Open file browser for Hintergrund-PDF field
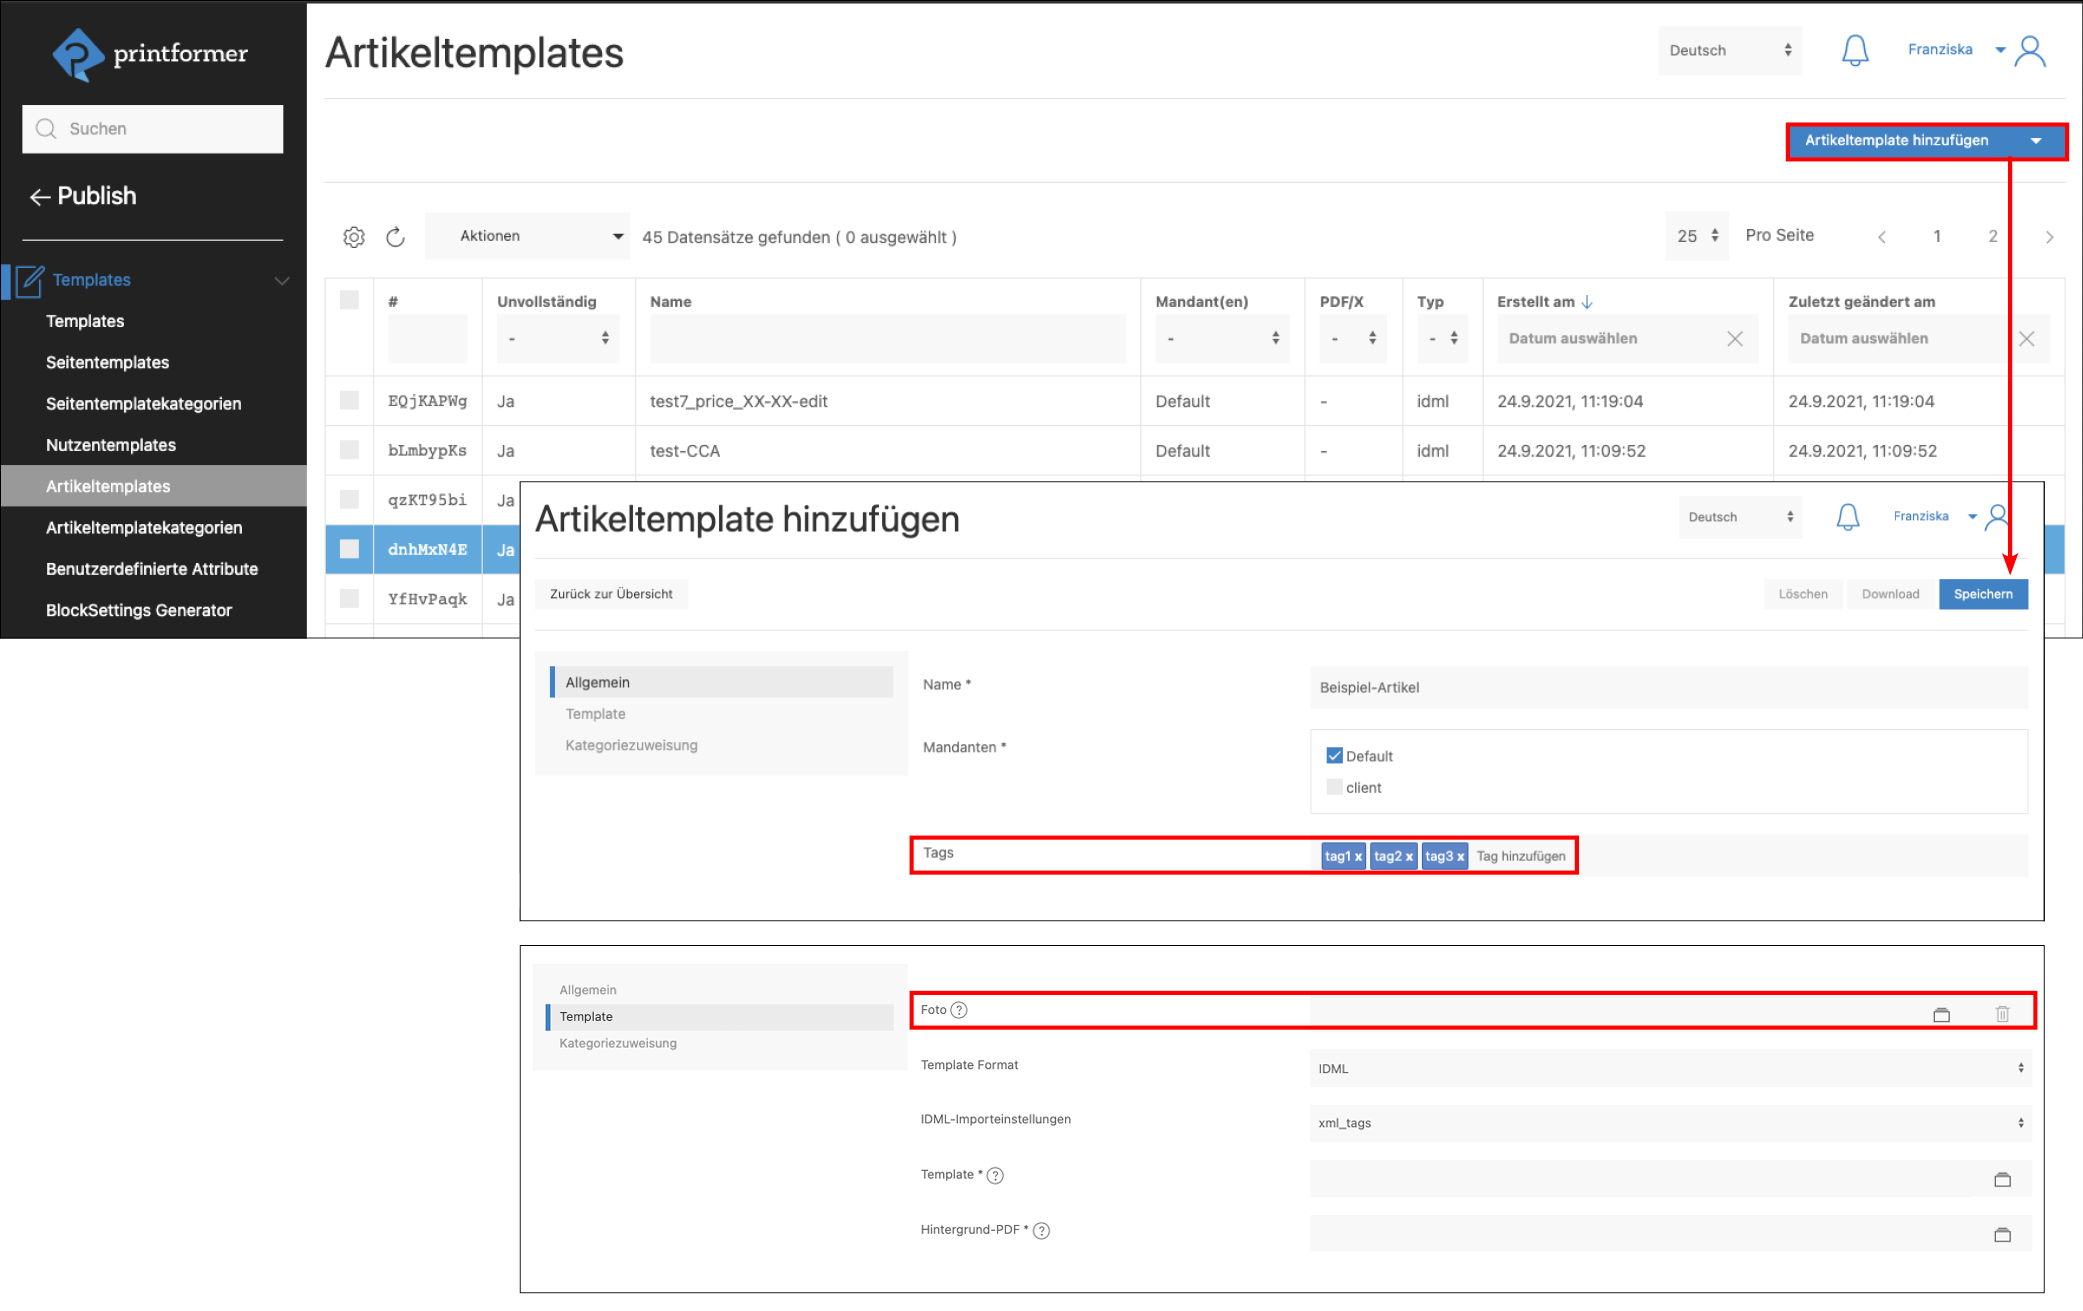 tap(2002, 1235)
